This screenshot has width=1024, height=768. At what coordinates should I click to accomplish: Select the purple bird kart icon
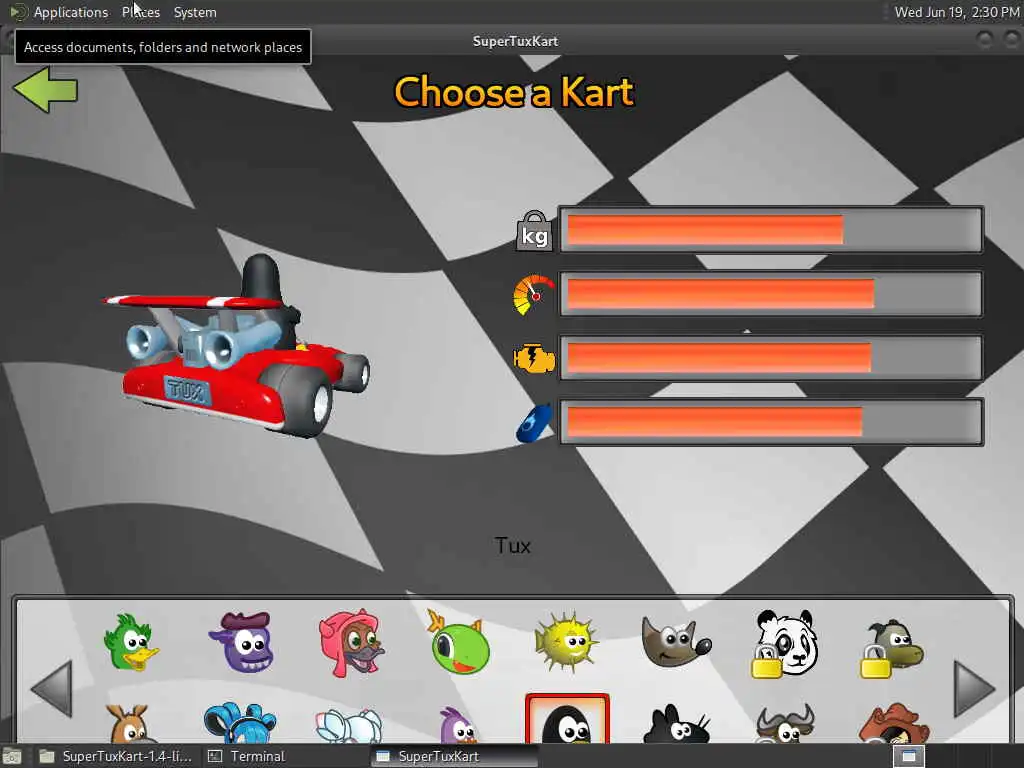pos(458,725)
